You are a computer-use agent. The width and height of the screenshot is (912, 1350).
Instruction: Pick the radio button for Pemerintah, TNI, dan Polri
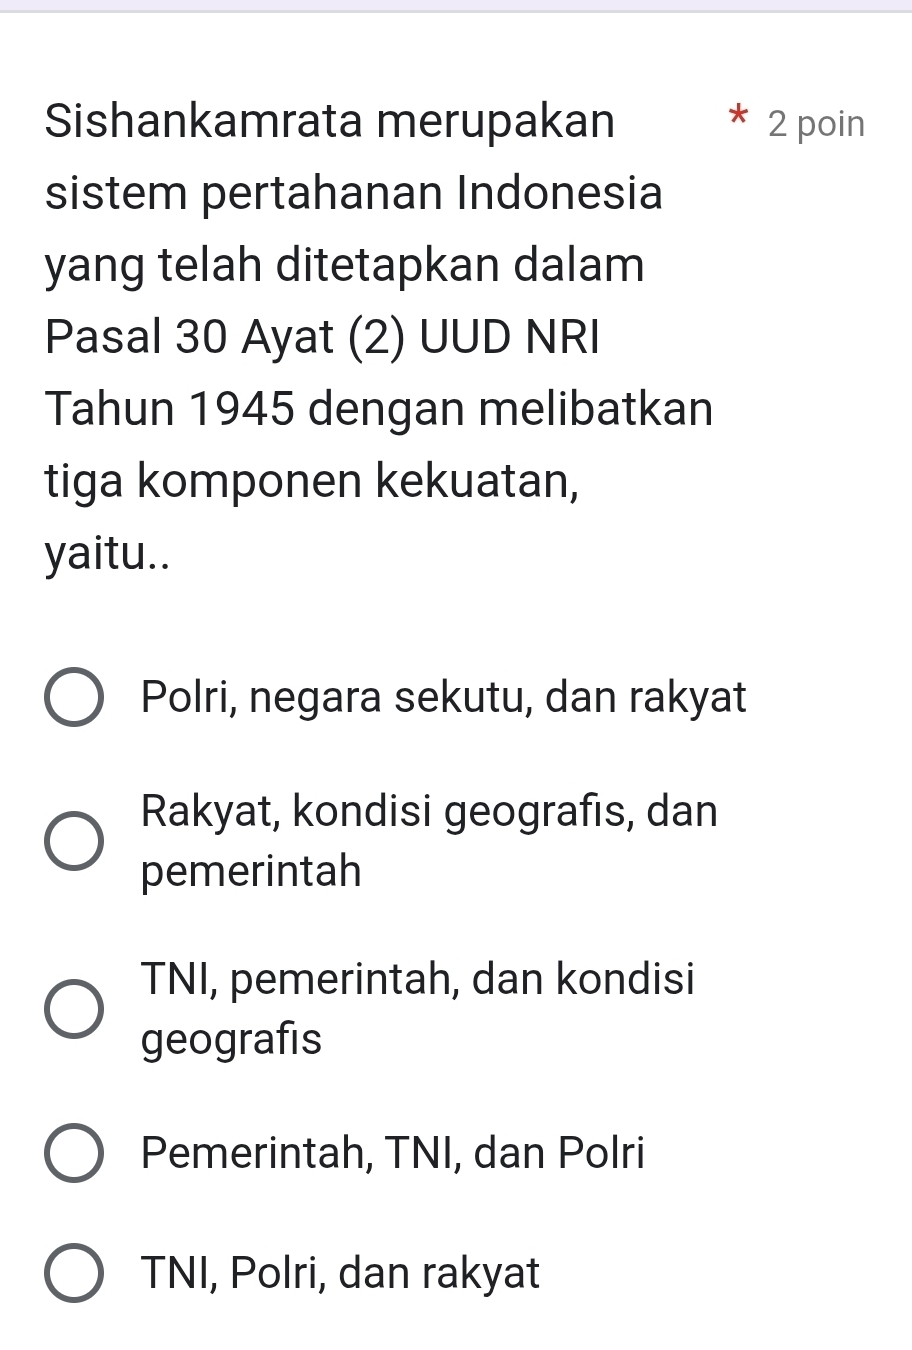(x=73, y=1154)
